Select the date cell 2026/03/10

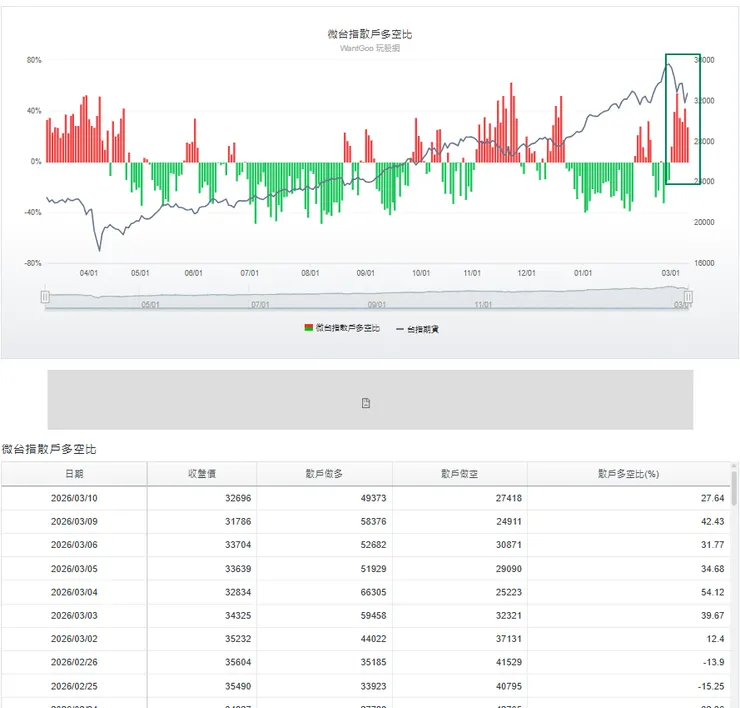(x=74, y=498)
